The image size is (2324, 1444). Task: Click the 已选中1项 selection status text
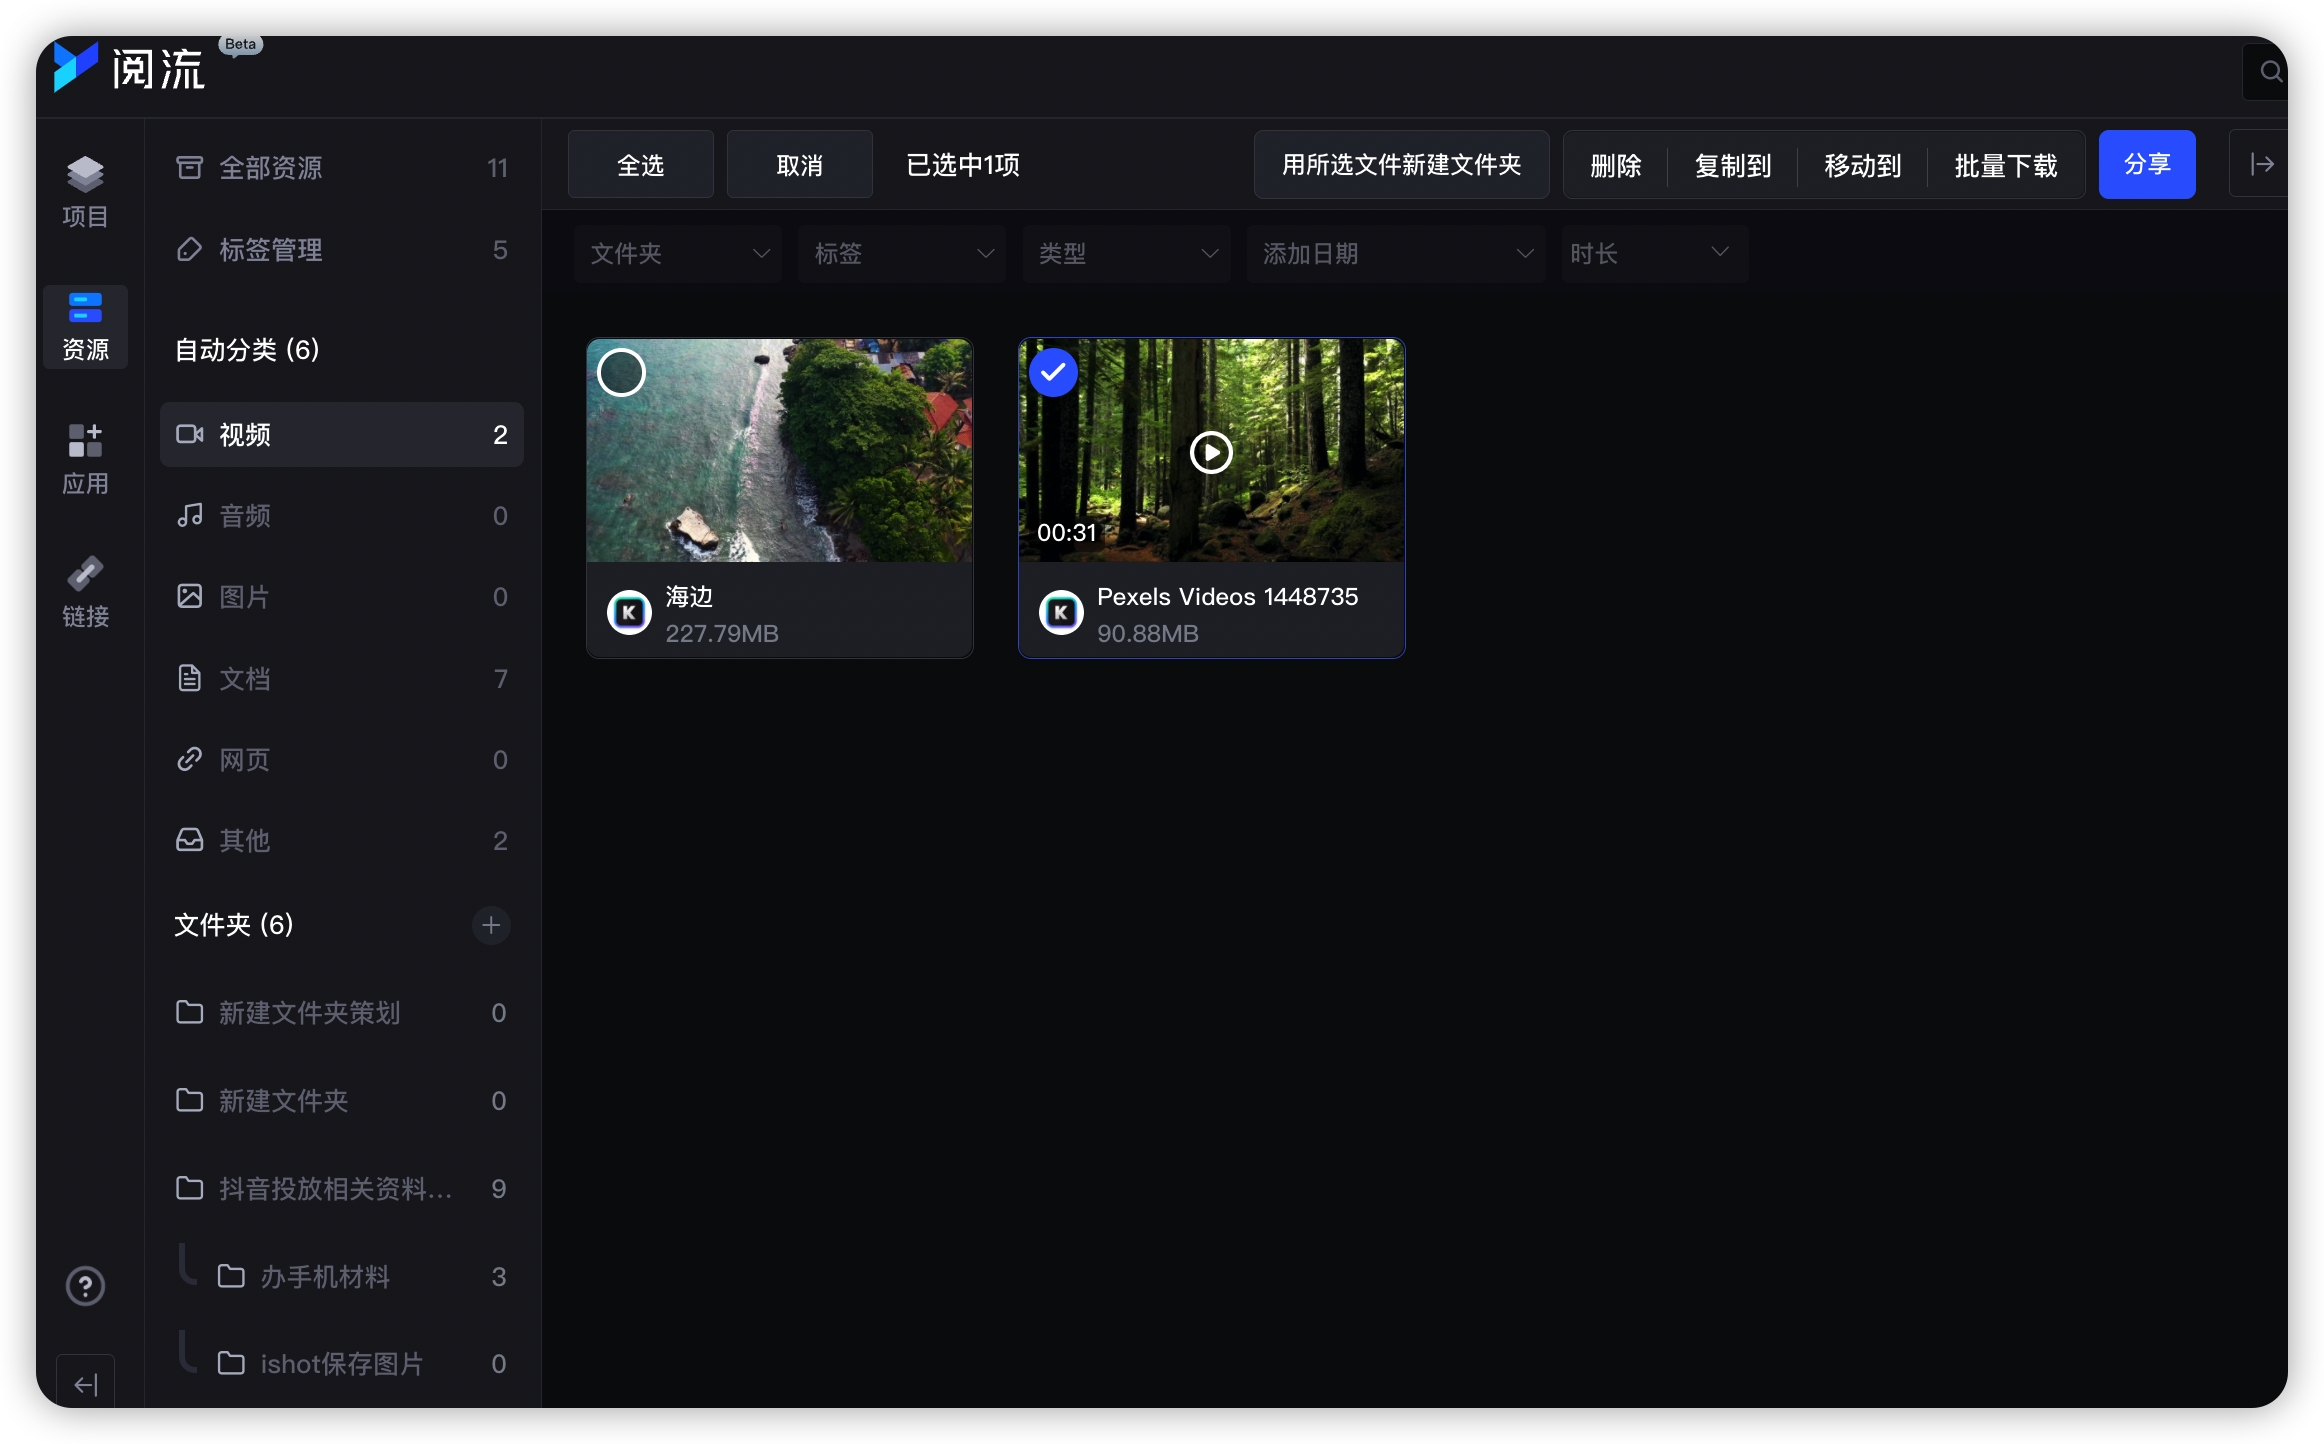pyautogui.click(x=963, y=164)
